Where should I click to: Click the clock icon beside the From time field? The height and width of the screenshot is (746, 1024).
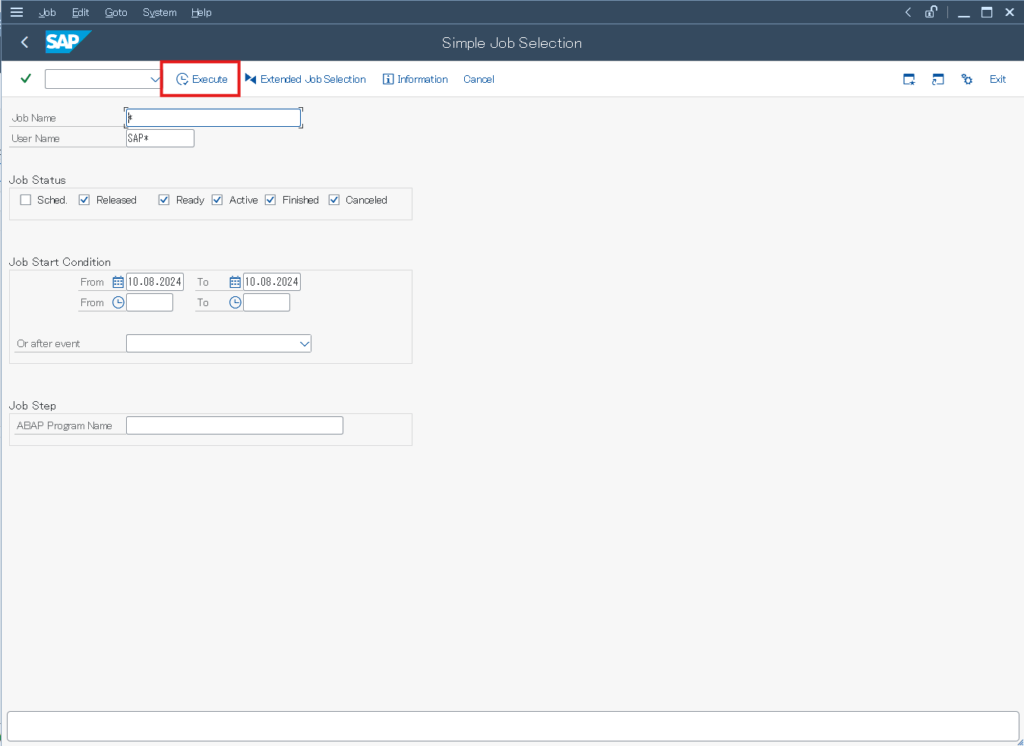coord(120,301)
